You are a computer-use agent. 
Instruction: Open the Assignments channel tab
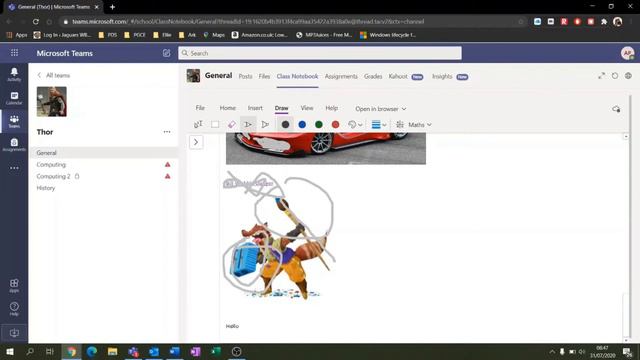pos(341,76)
